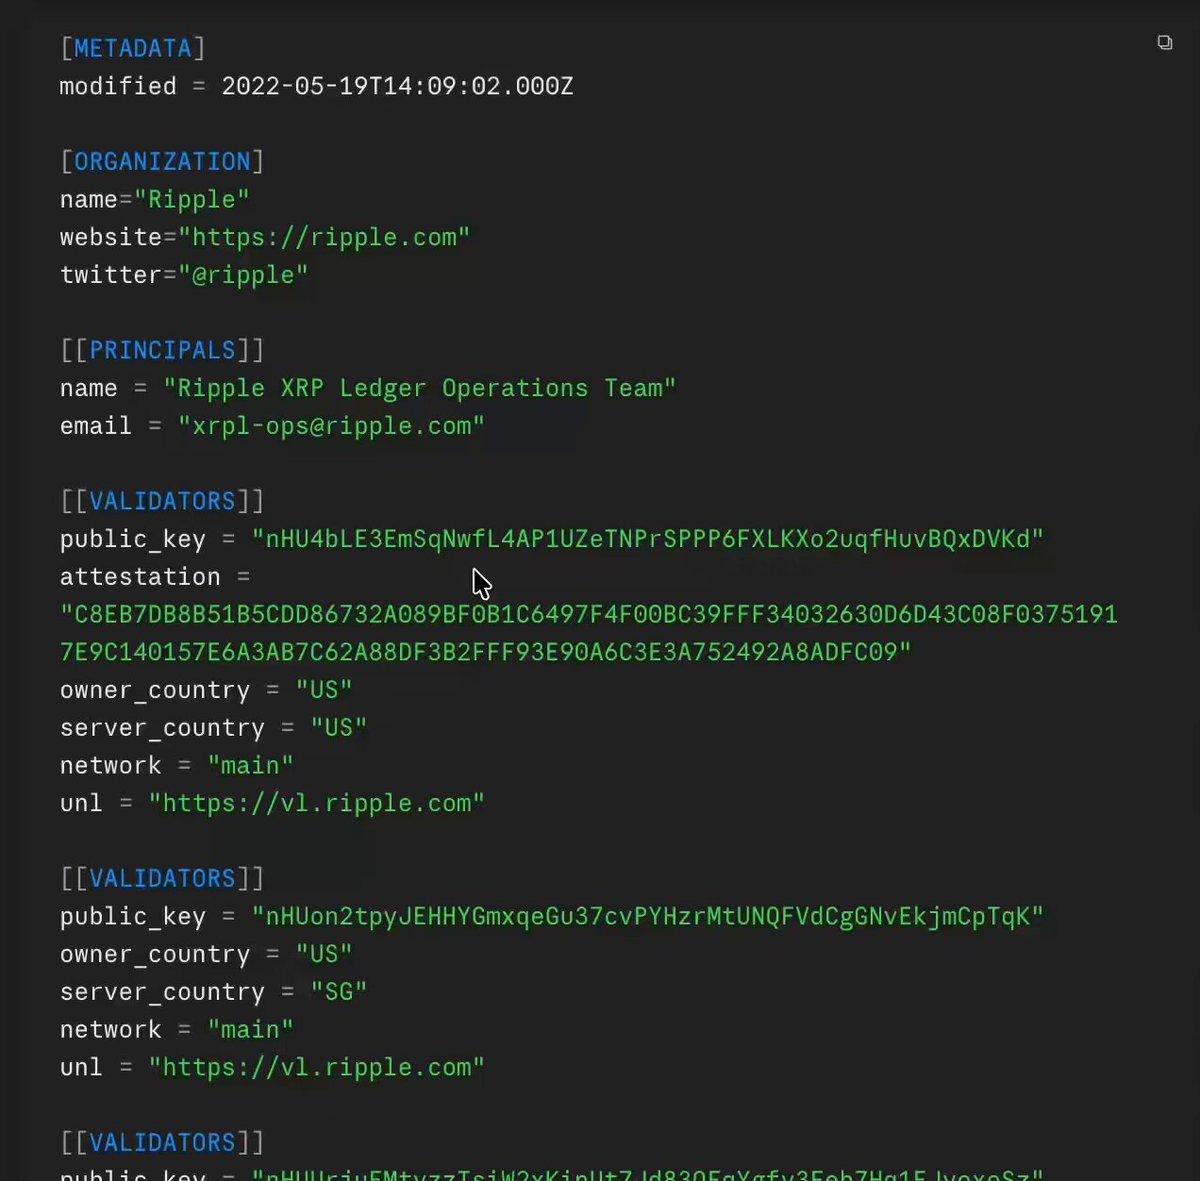Select the attestation line starting with C8EB7DB8
The width and height of the screenshot is (1200, 1181).
[x=589, y=614]
